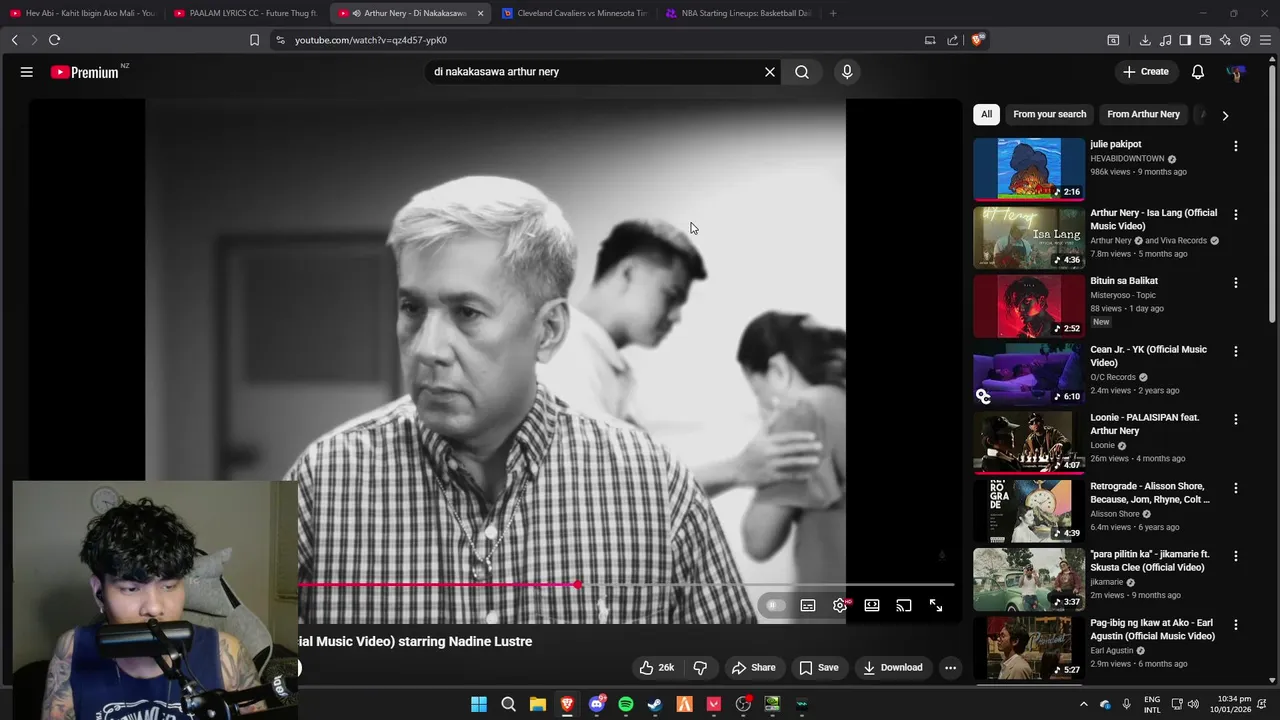Switch to PAALAM LYRICS browser tab

coord(247,13)
